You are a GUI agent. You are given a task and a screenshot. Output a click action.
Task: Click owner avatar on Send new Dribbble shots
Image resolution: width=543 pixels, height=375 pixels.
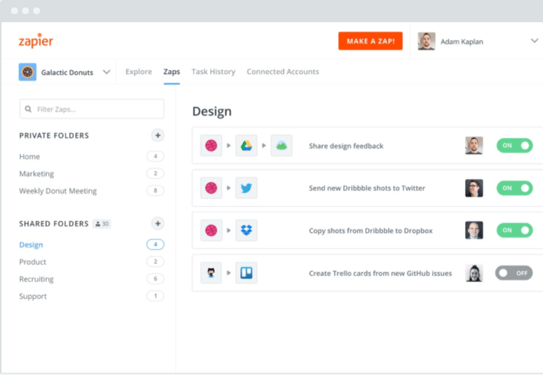tap(474, 188)
